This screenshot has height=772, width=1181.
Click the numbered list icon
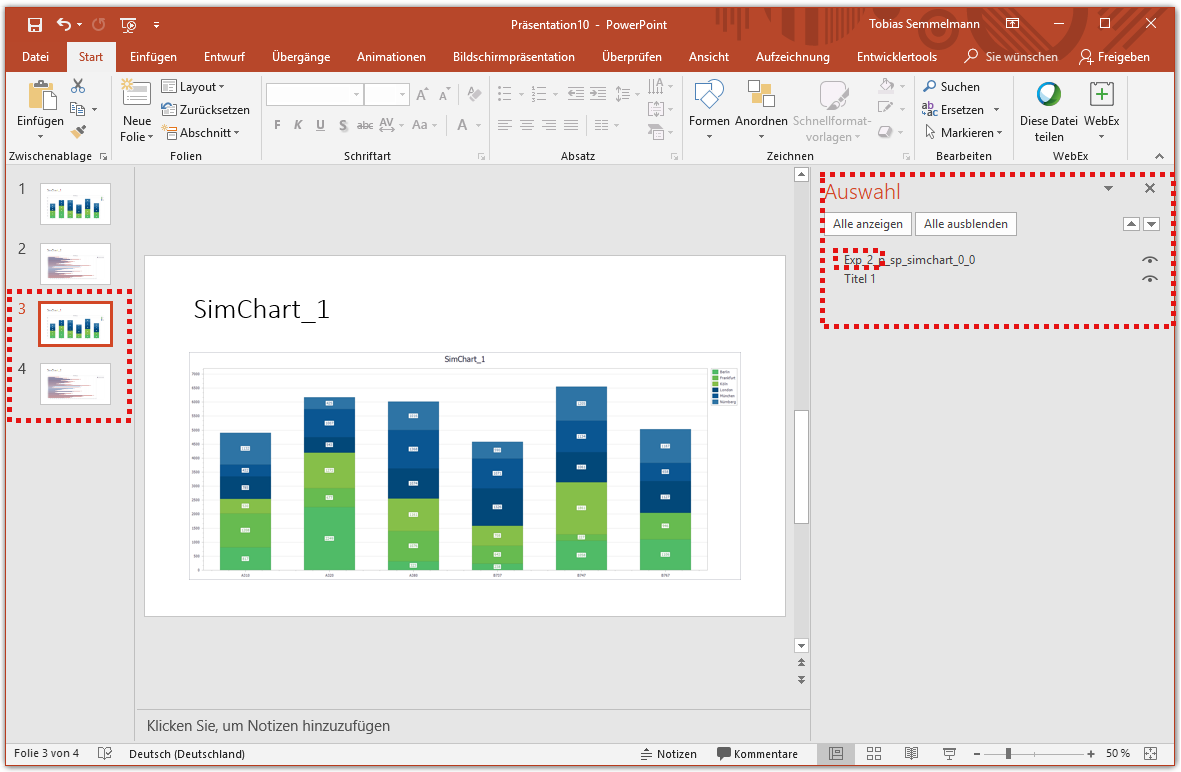point(539,94)
